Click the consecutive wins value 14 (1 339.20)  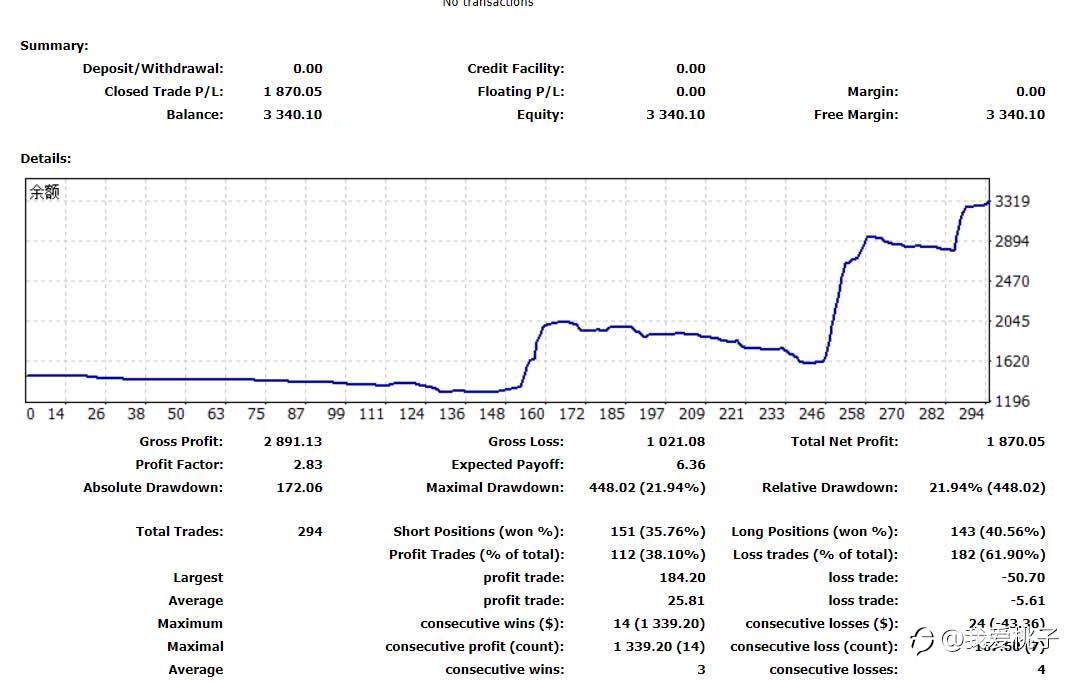659,625
